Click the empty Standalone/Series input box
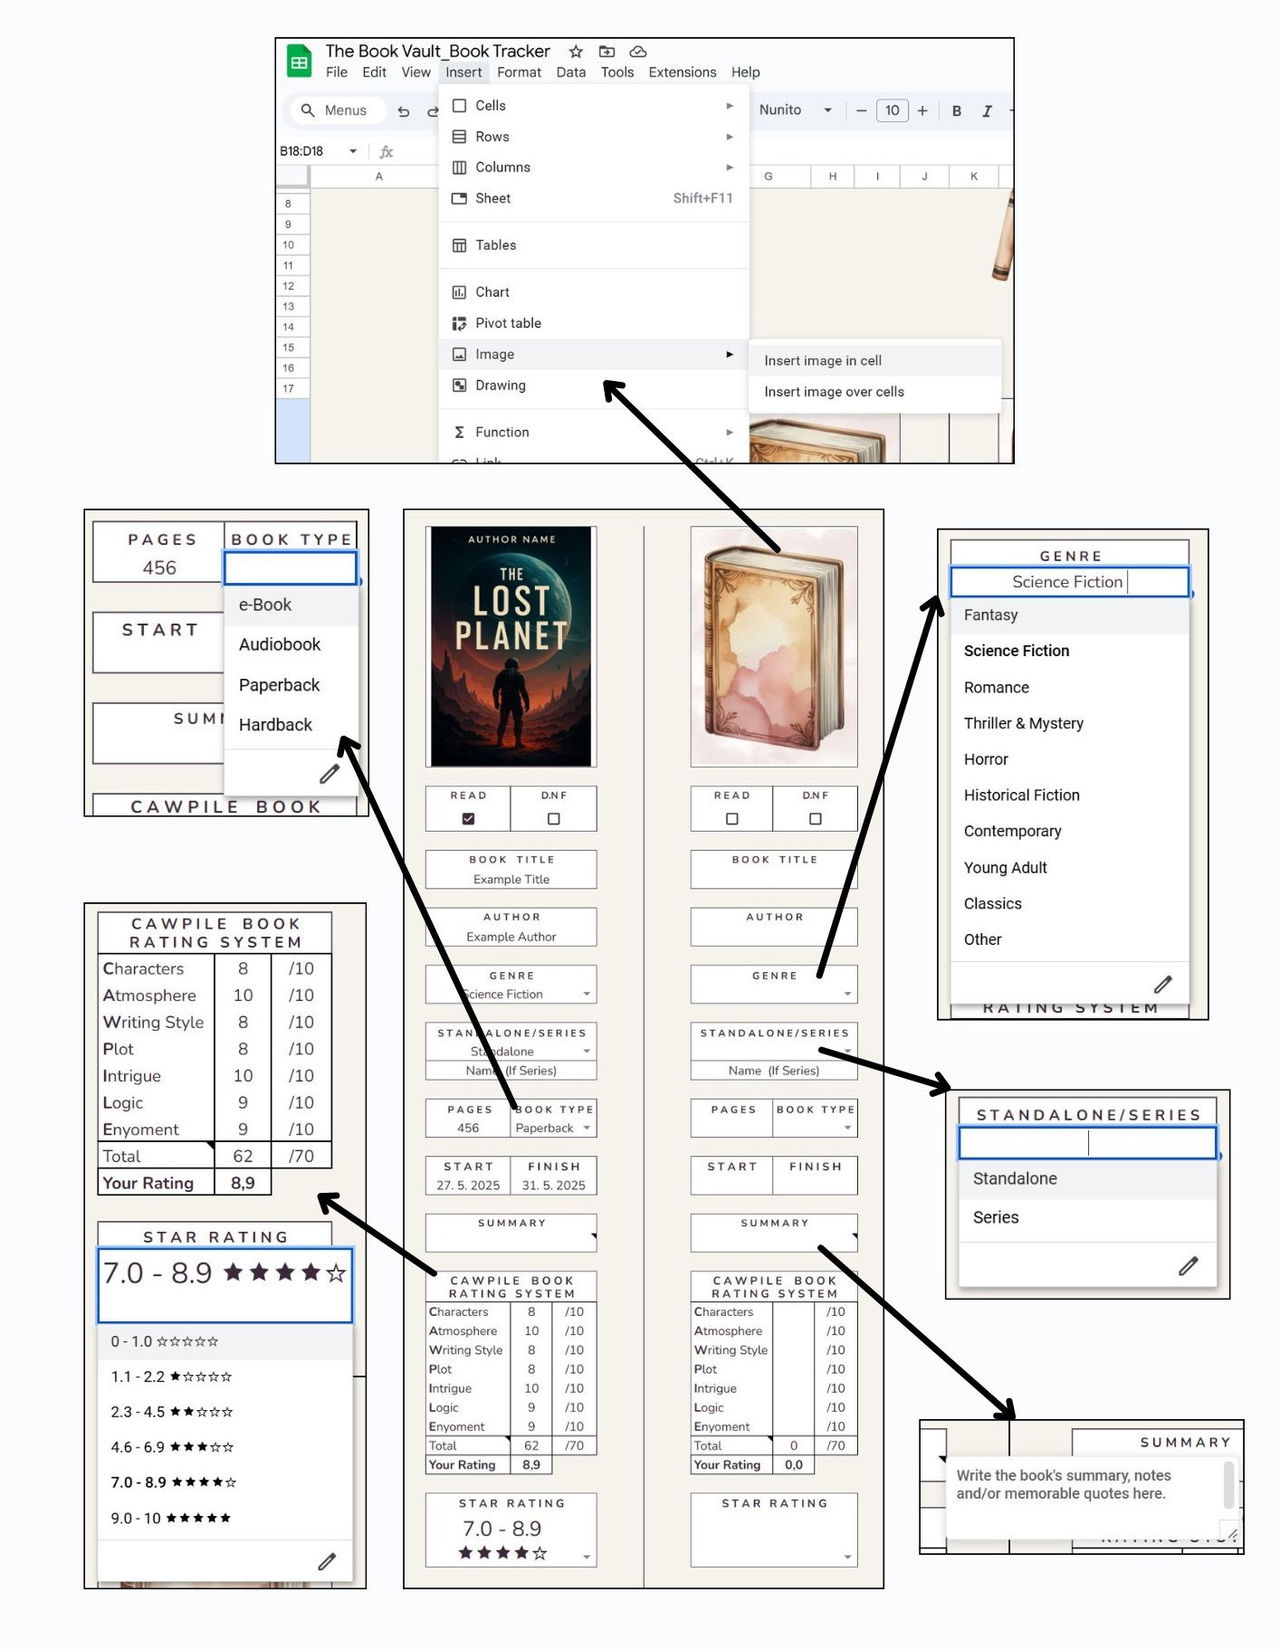 [x=1087, y=1143]
